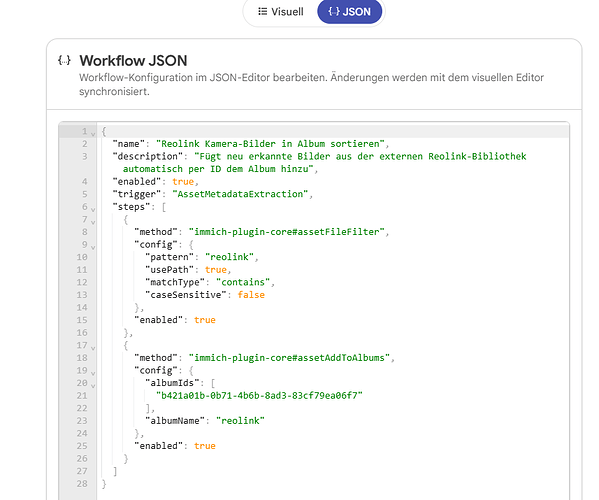Viewport: 599px width, 500px height.
Task: Collapse the second step fold arrow on line 17
Action: pyautogui.click(x=93, y=348)
